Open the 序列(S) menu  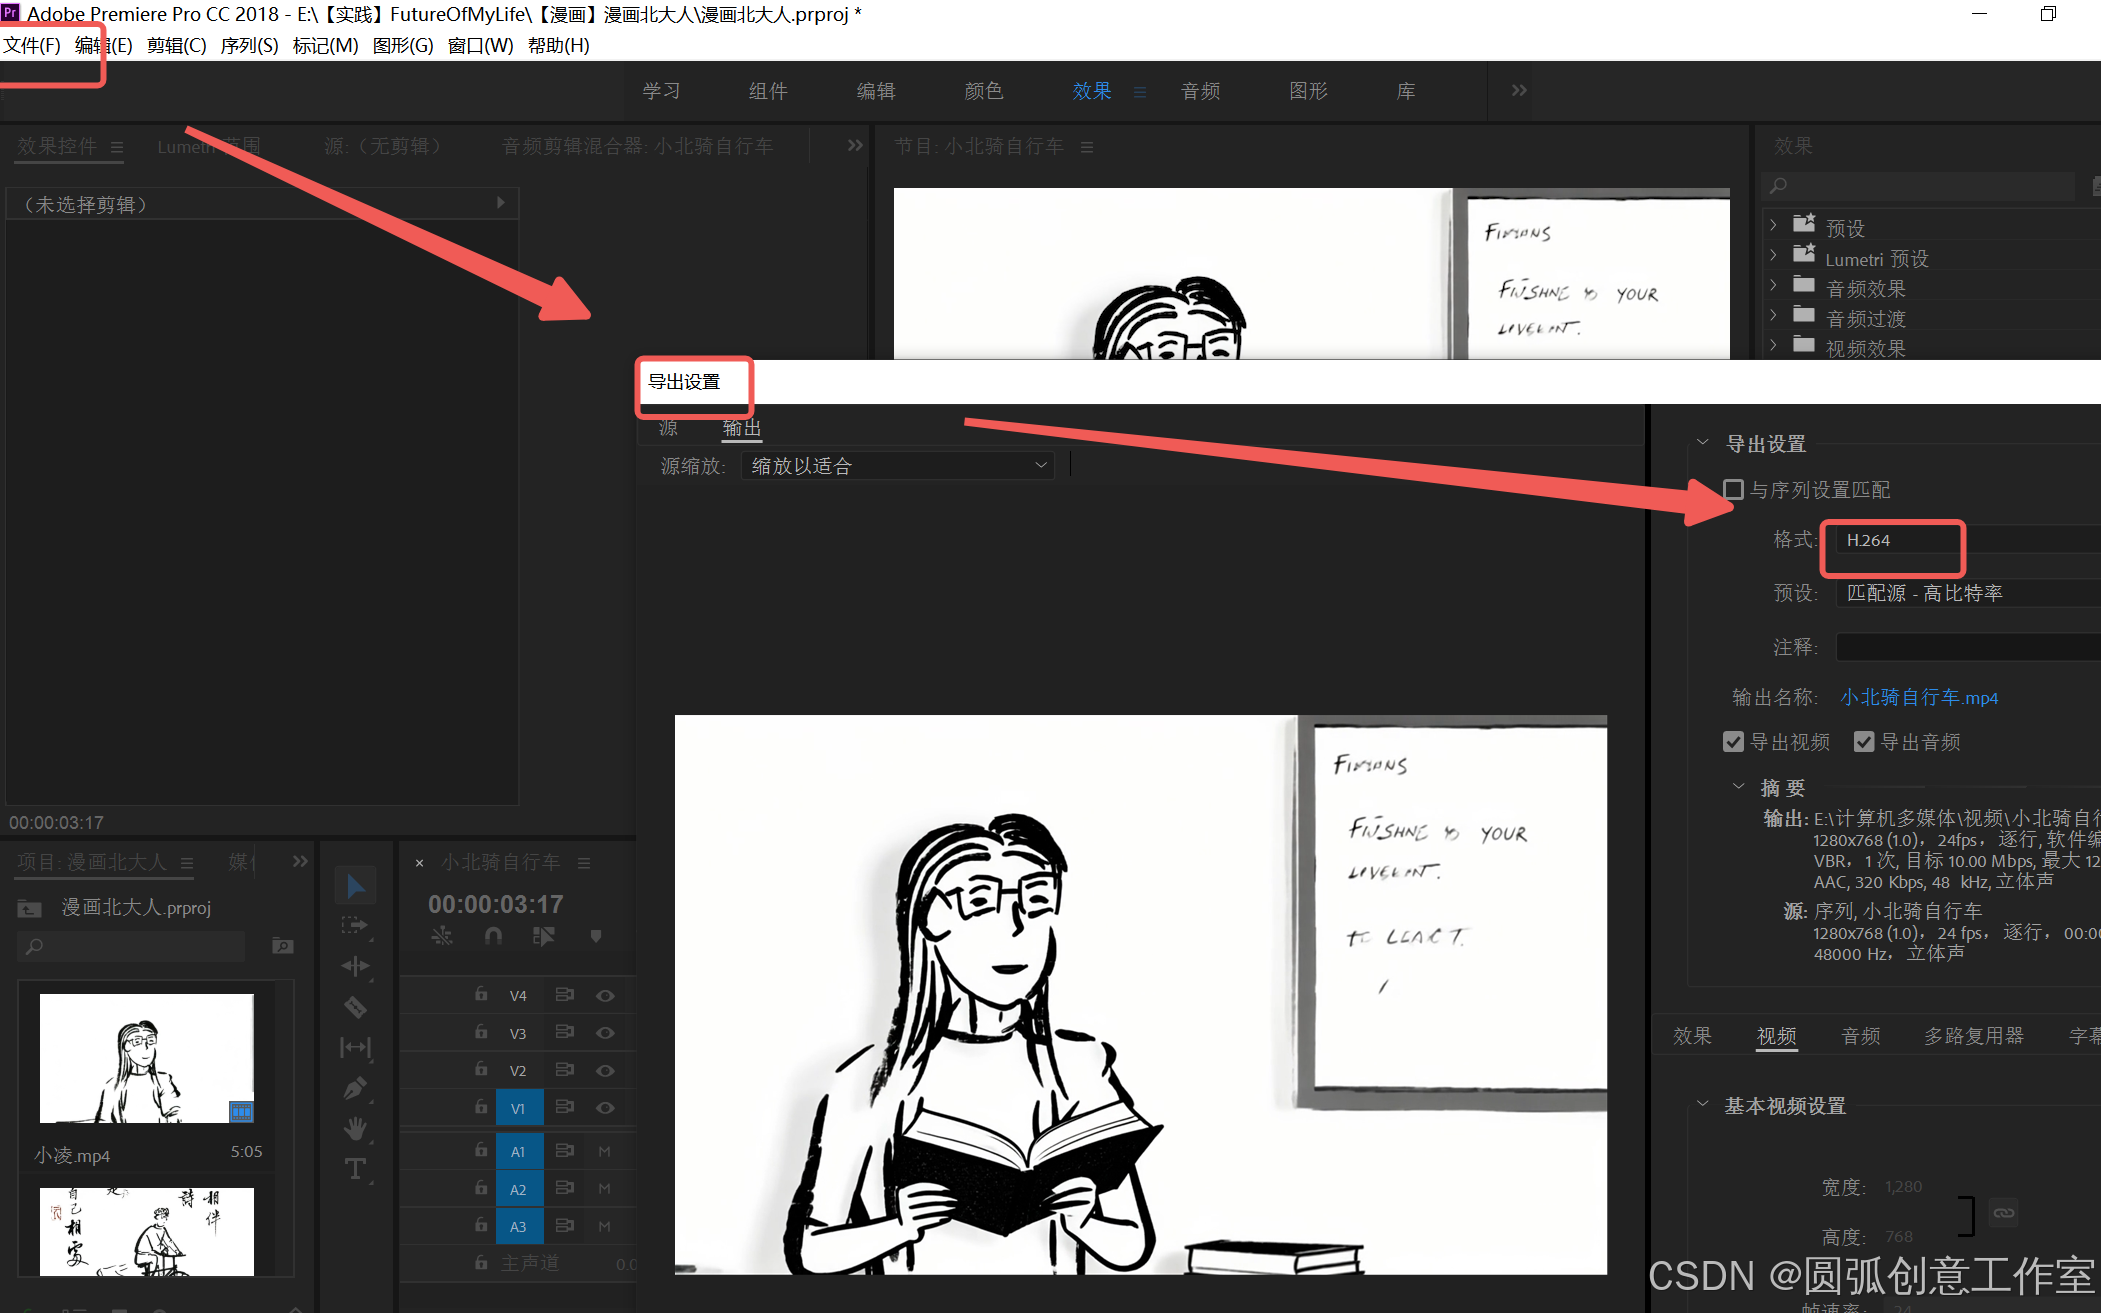click(249, 45)
